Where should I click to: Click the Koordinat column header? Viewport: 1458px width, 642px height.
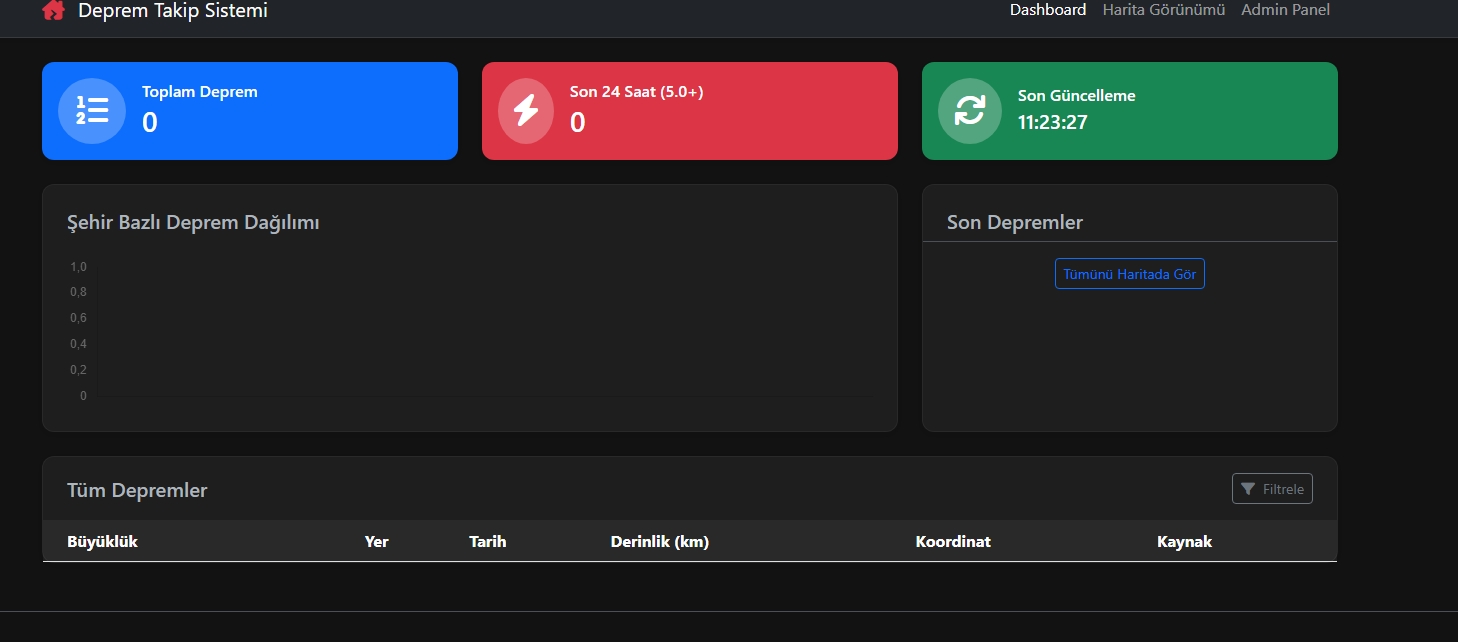pos(953,541)
